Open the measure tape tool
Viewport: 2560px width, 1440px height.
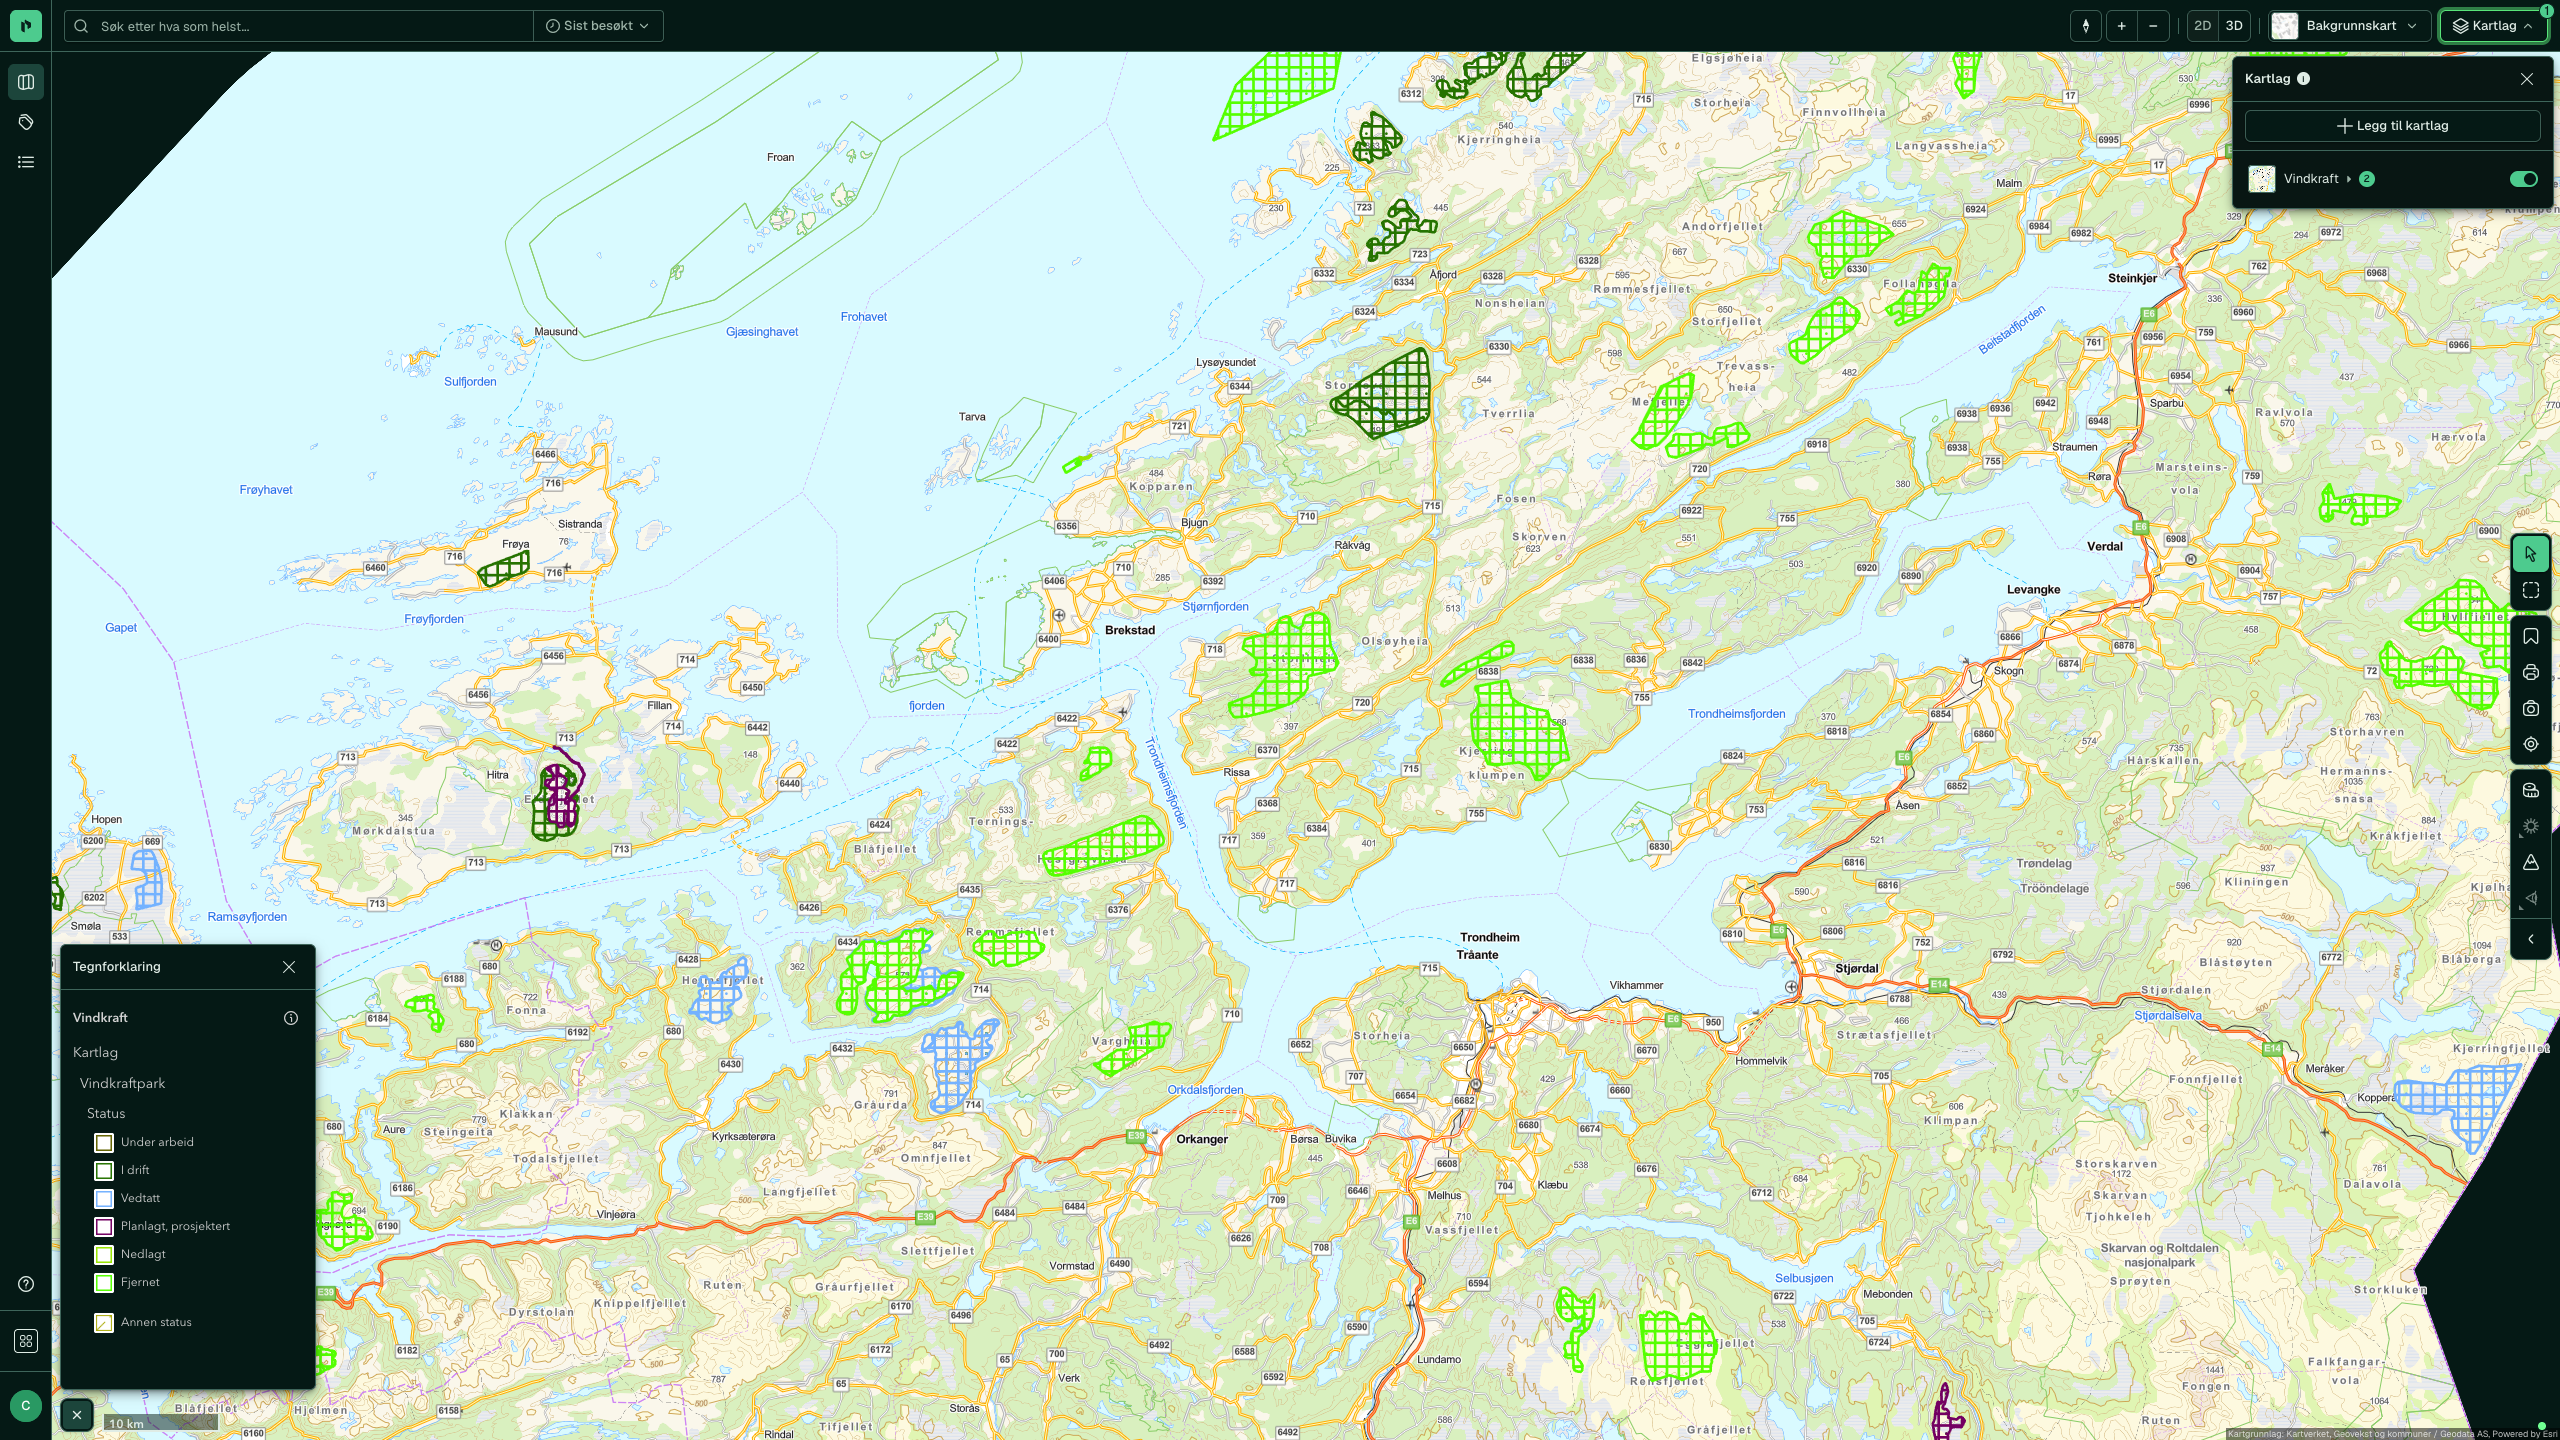click(x=2531, y=790)
